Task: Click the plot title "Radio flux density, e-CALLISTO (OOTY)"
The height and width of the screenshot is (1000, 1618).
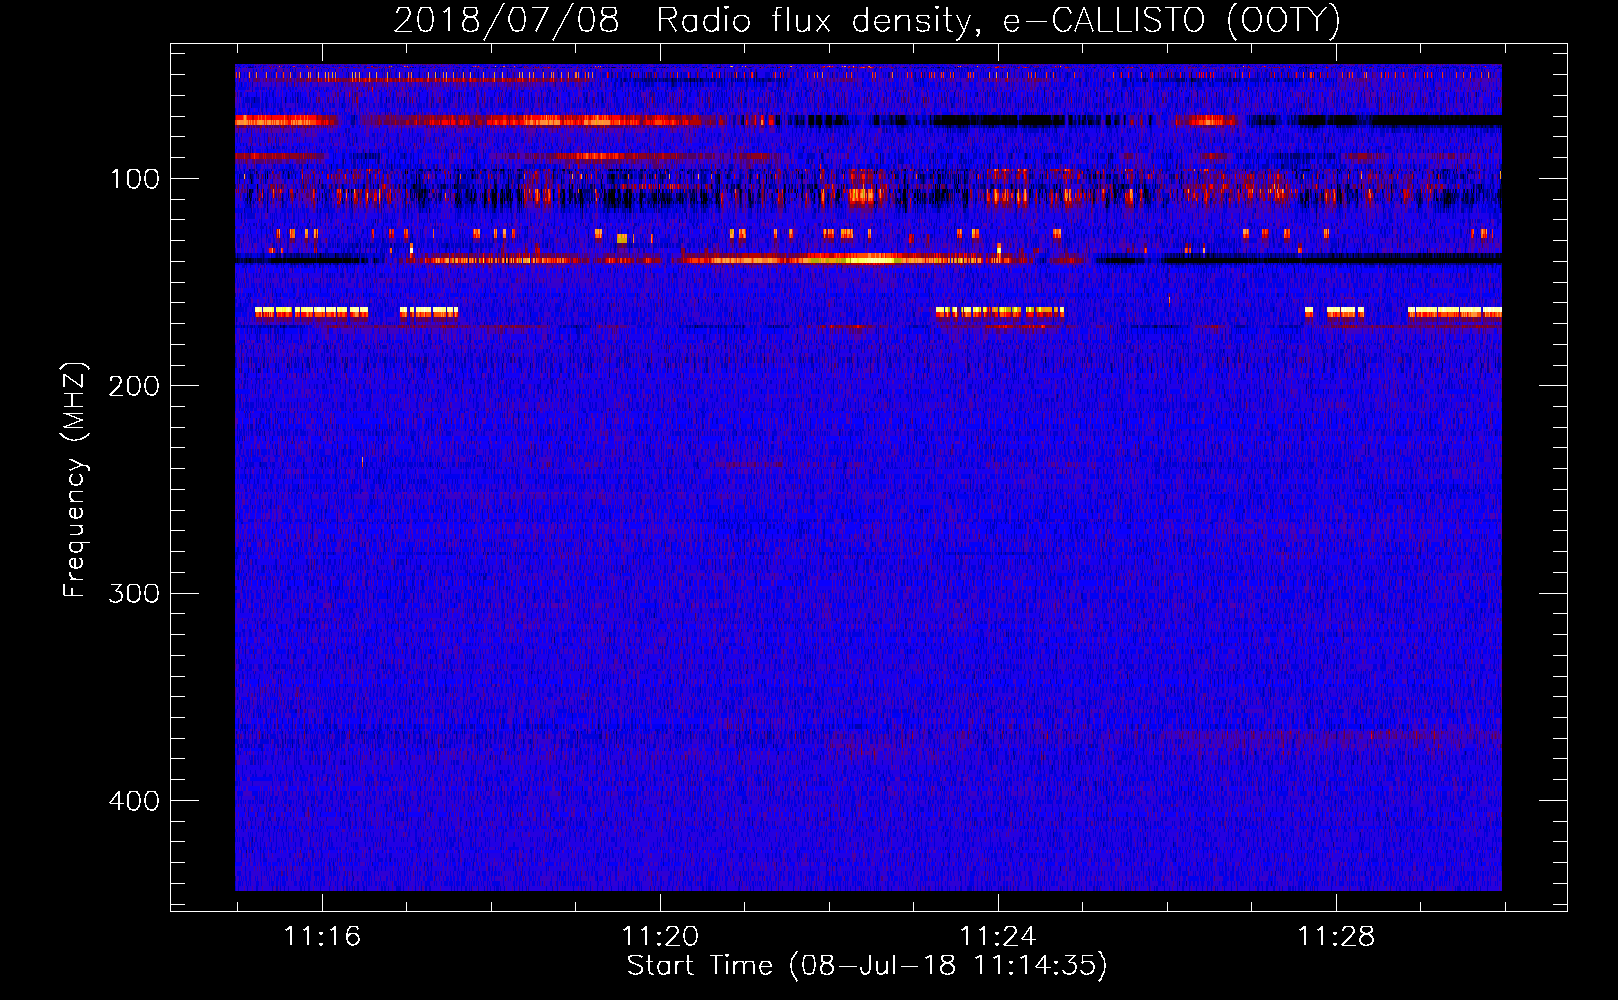Action: 998,21
